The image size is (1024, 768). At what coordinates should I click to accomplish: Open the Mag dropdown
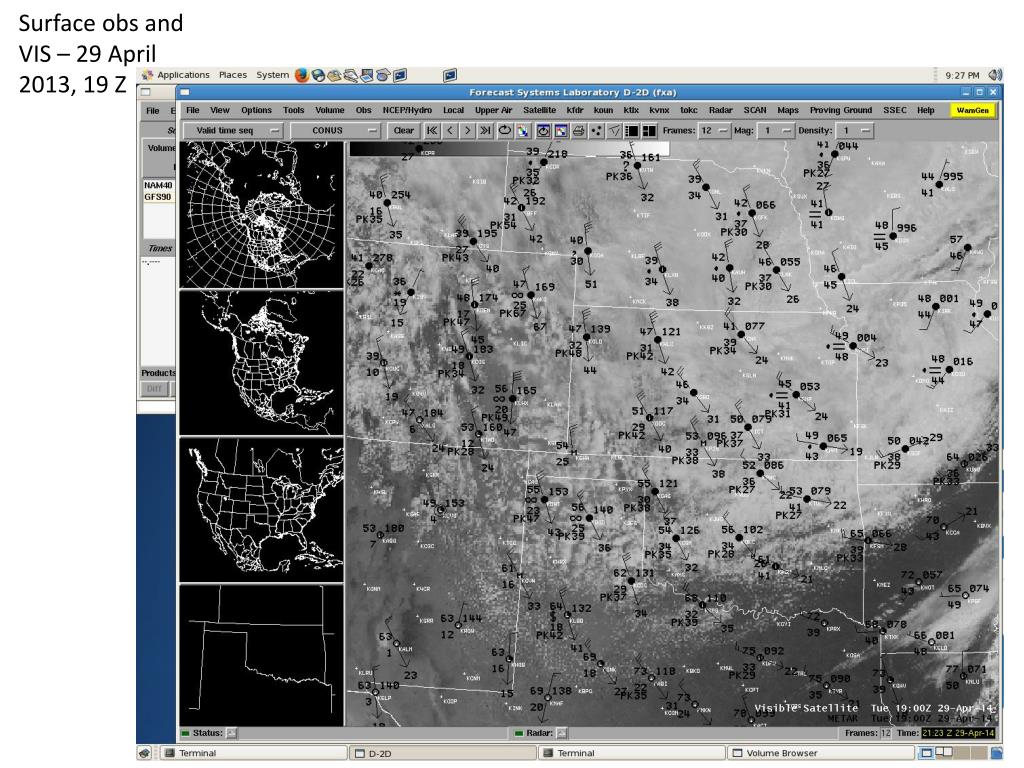777,131
